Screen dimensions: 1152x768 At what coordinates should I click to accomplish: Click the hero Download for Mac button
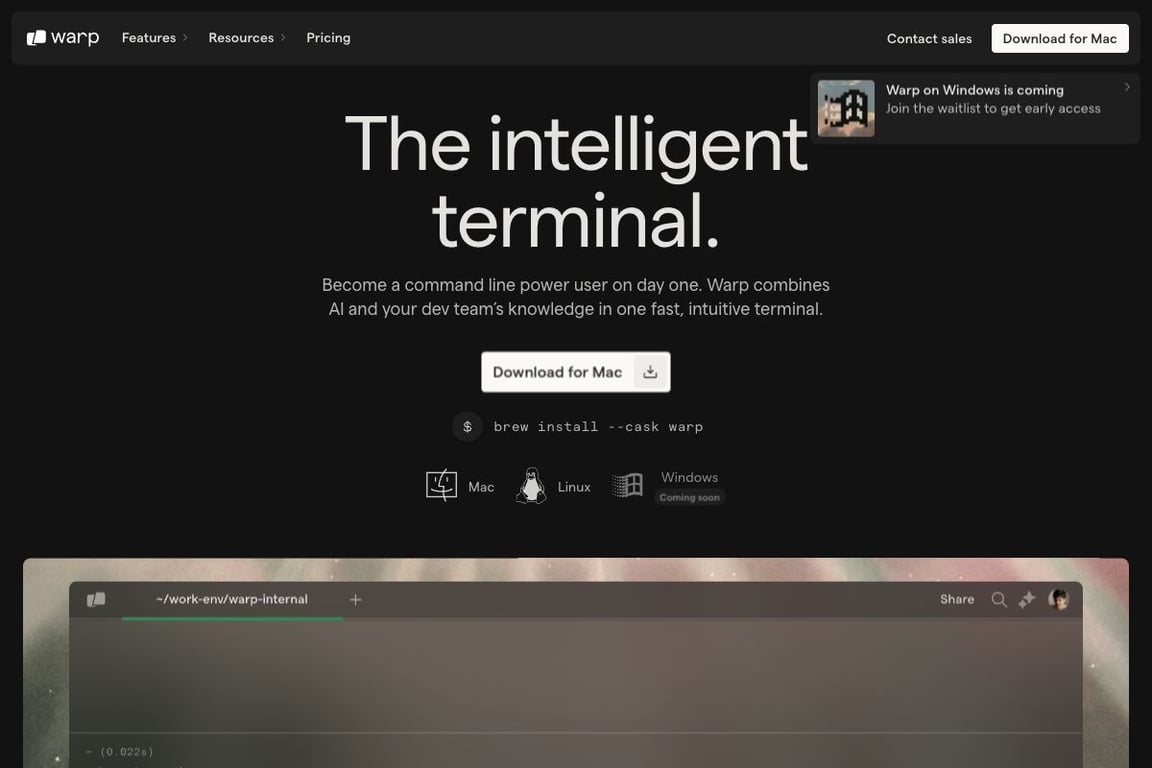[x=575, y=372]
